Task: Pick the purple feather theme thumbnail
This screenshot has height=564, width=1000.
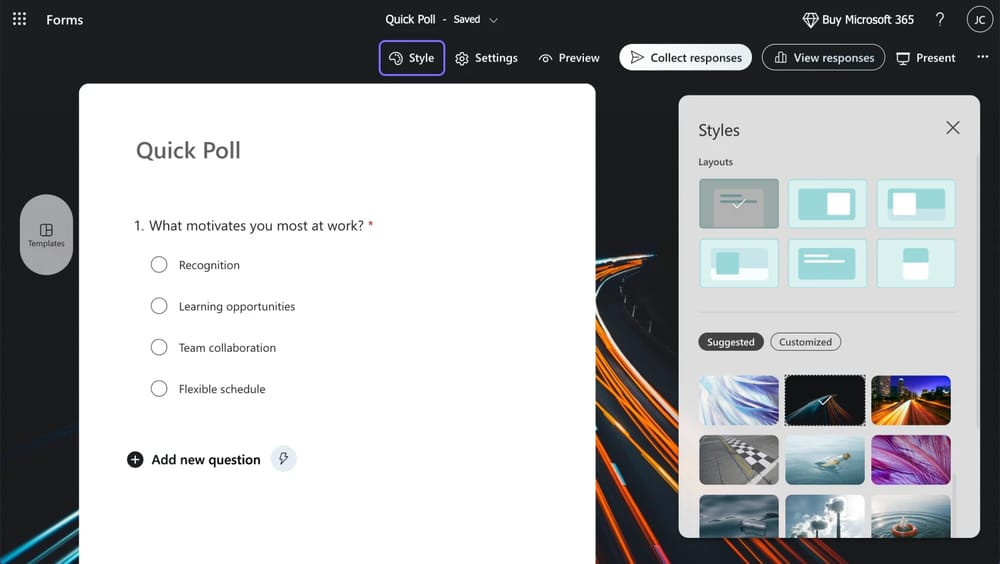Action: point(910,460)
